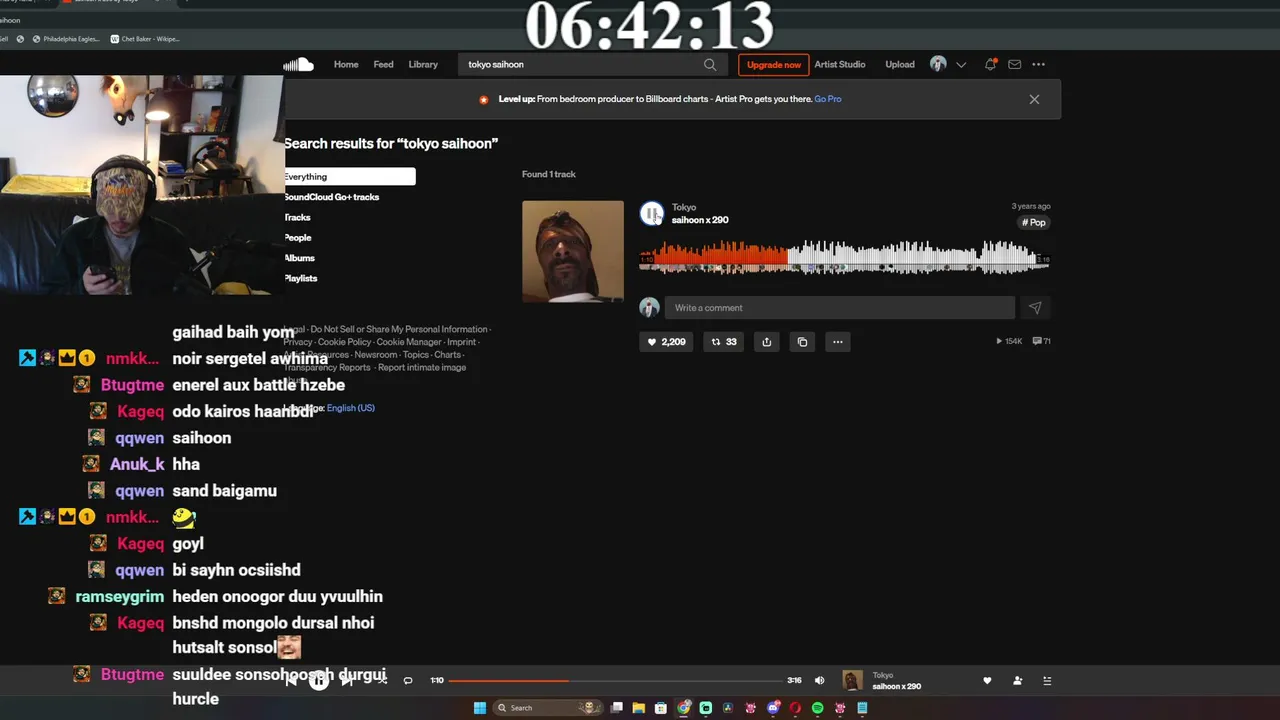Seek within the track waveform
Image resolution: width=1280 pixels, height=720 pixels.
point(843,256)
